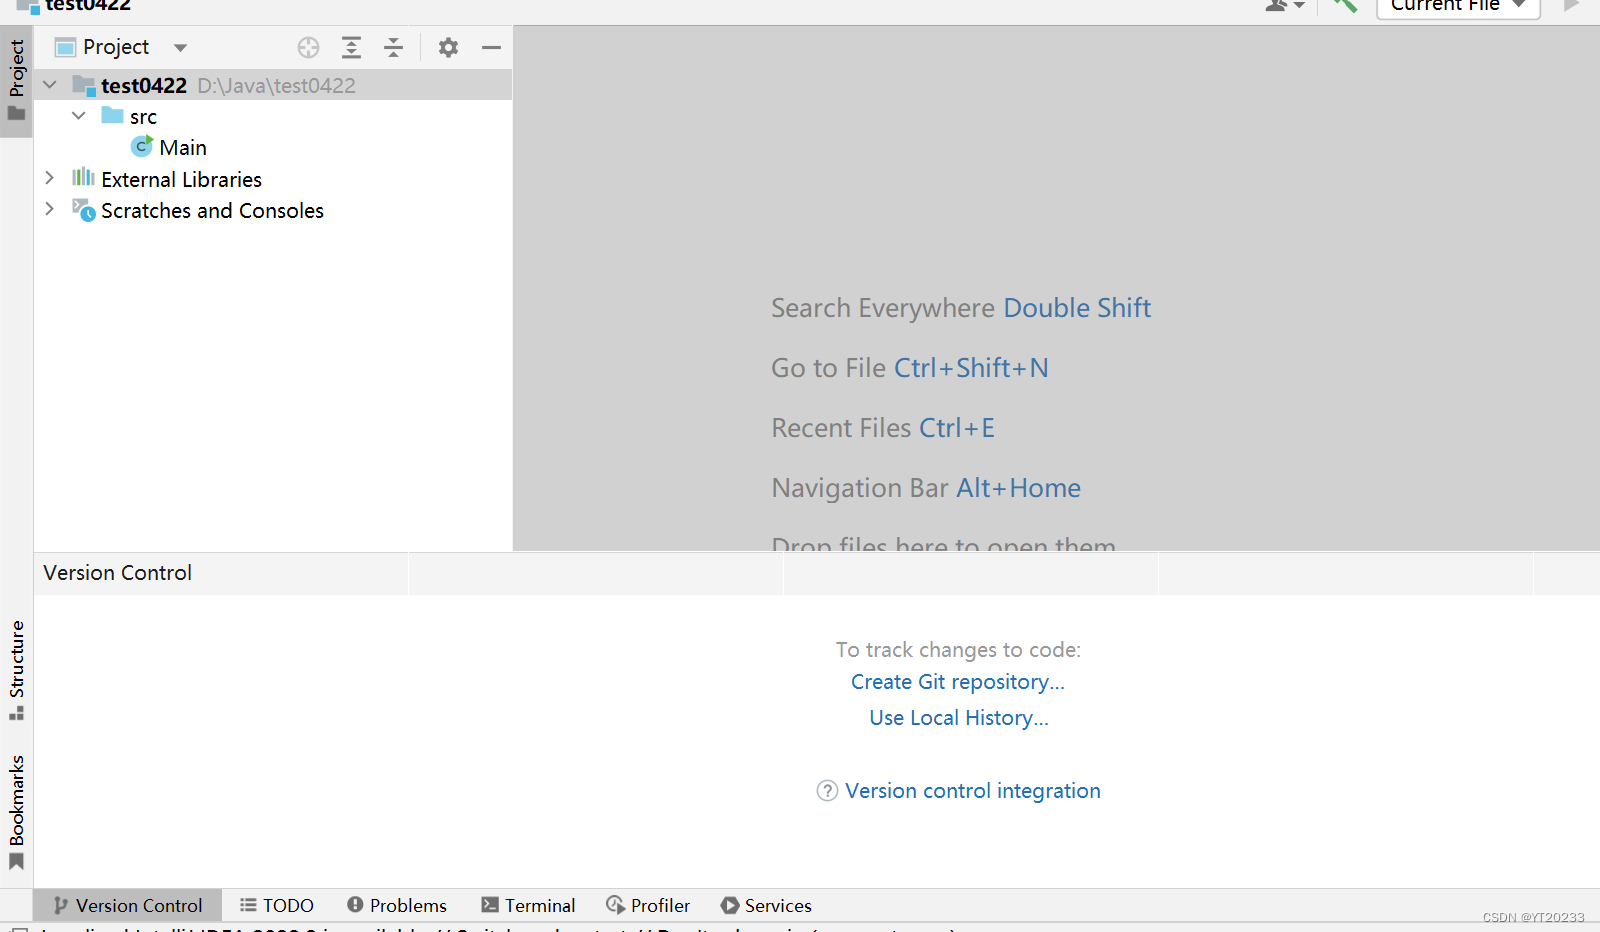Select test0422 project root row

click(x=273, y=86)
